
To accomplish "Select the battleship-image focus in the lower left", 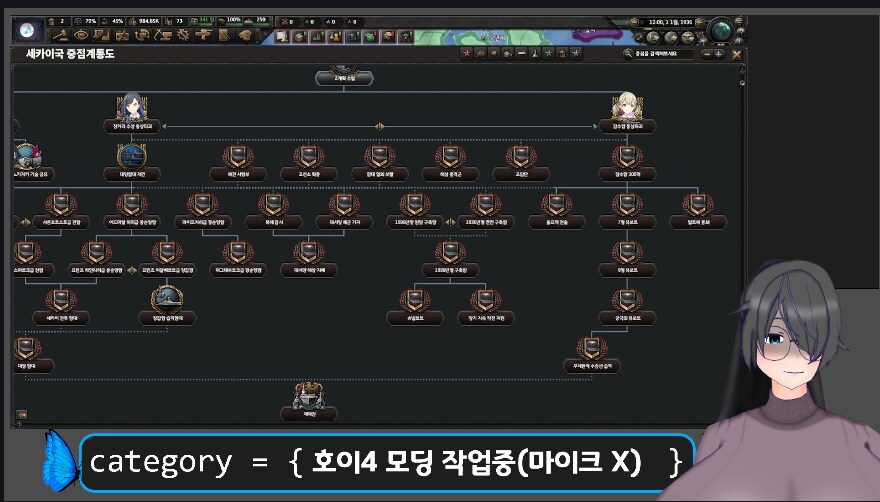I will 167,300.
